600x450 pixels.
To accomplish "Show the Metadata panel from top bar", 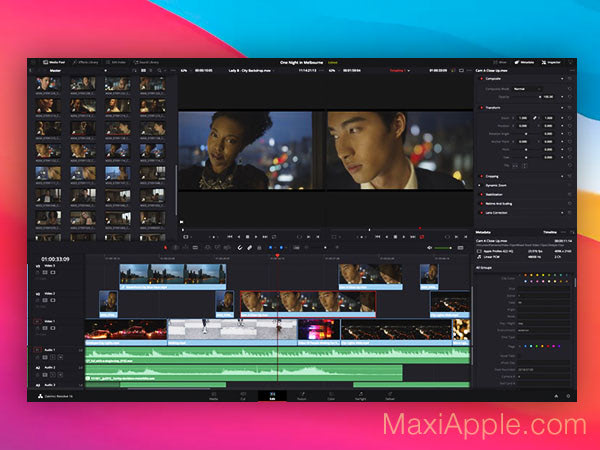I will (524, 62).
